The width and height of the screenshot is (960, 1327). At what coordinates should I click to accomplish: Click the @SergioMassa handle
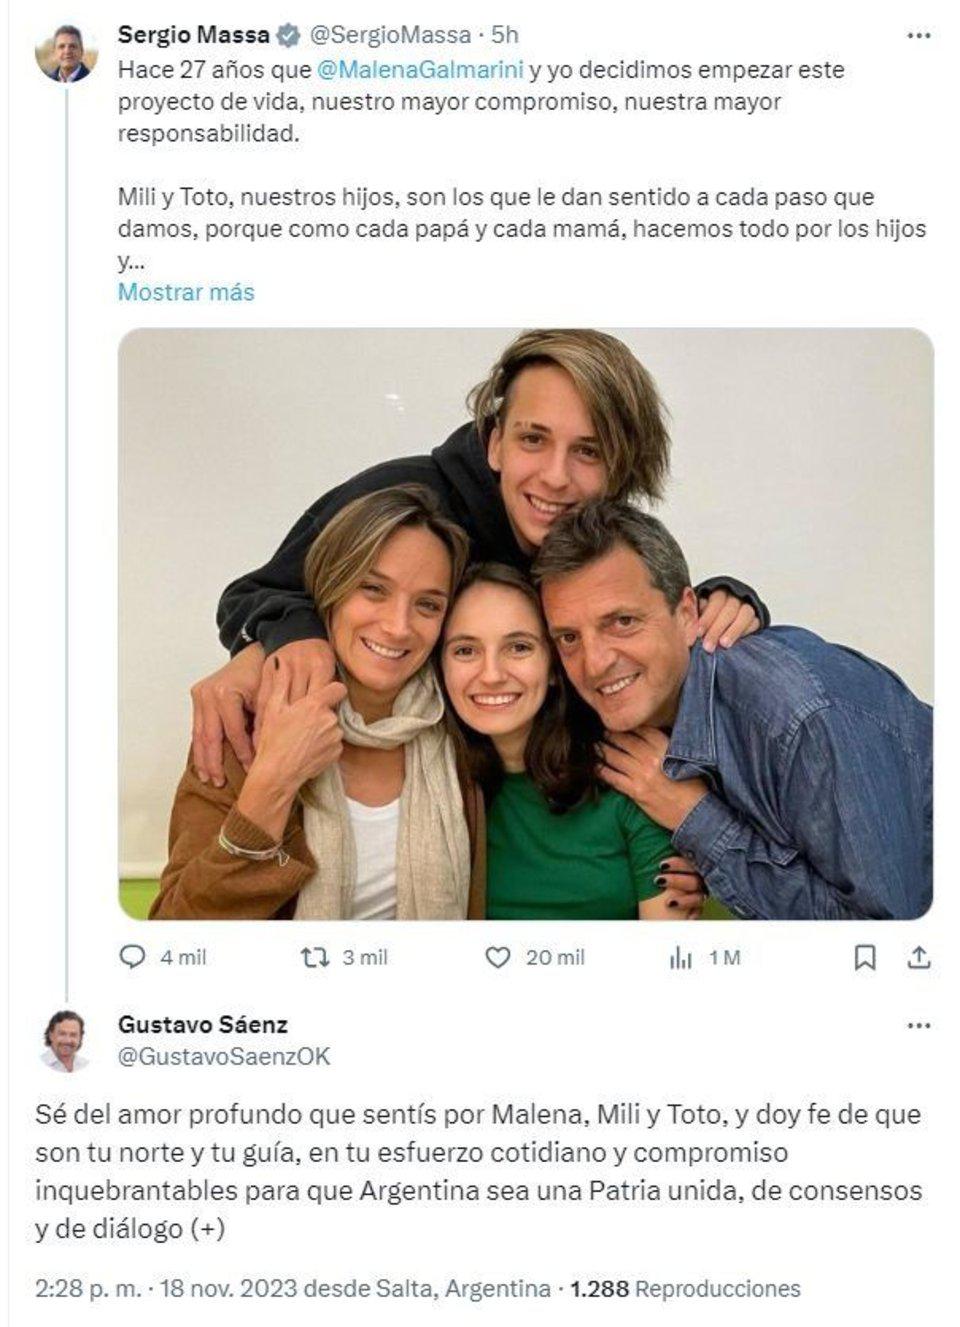pyautogui.click(x=389, y=35)
